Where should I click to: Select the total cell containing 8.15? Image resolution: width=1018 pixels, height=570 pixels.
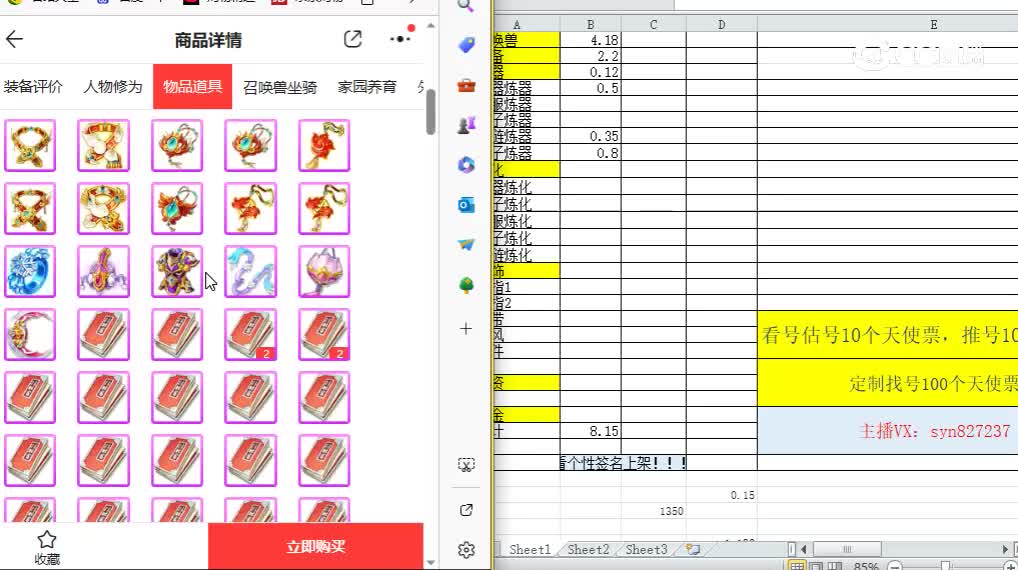(590, 431)
